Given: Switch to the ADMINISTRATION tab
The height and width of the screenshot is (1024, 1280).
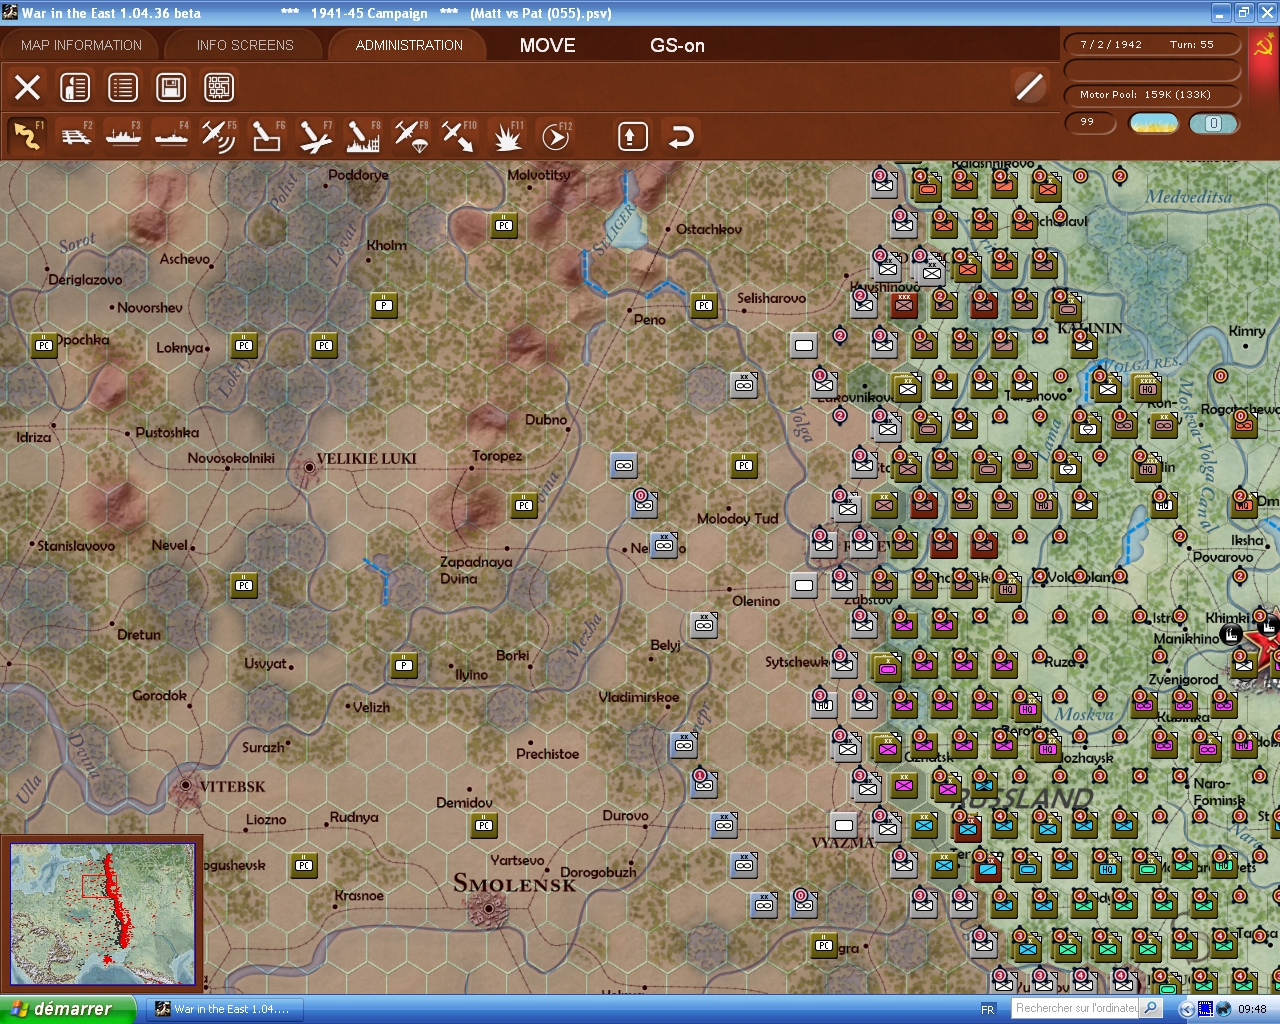Looking at the screenshot, I should click(x=409, y=45).
